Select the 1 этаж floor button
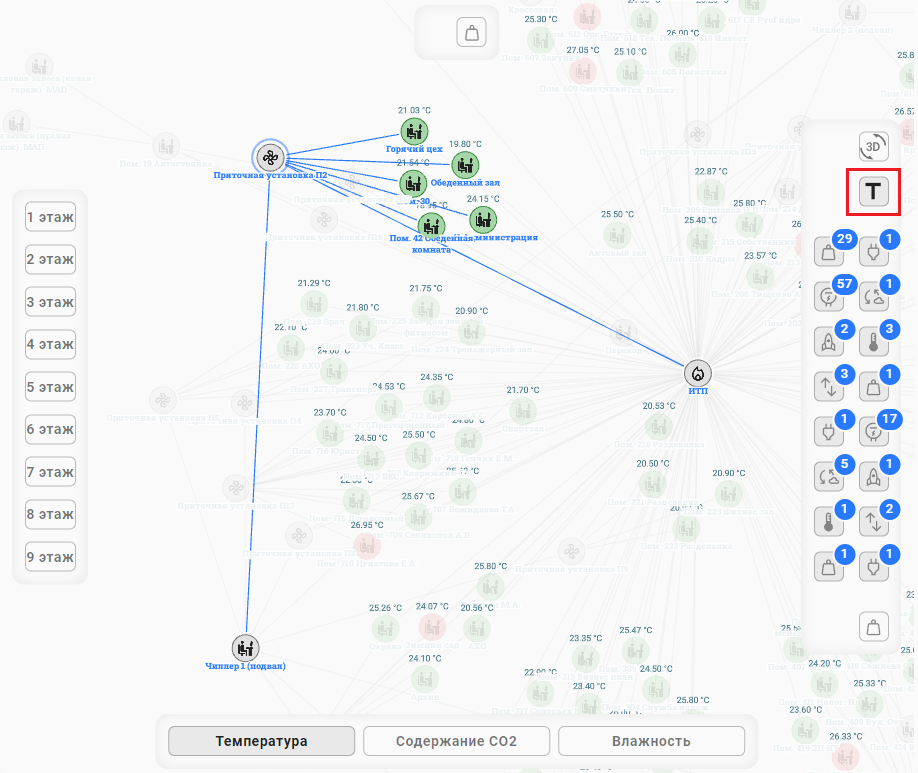This screenshot has height=773, width=918. [50, 217]
